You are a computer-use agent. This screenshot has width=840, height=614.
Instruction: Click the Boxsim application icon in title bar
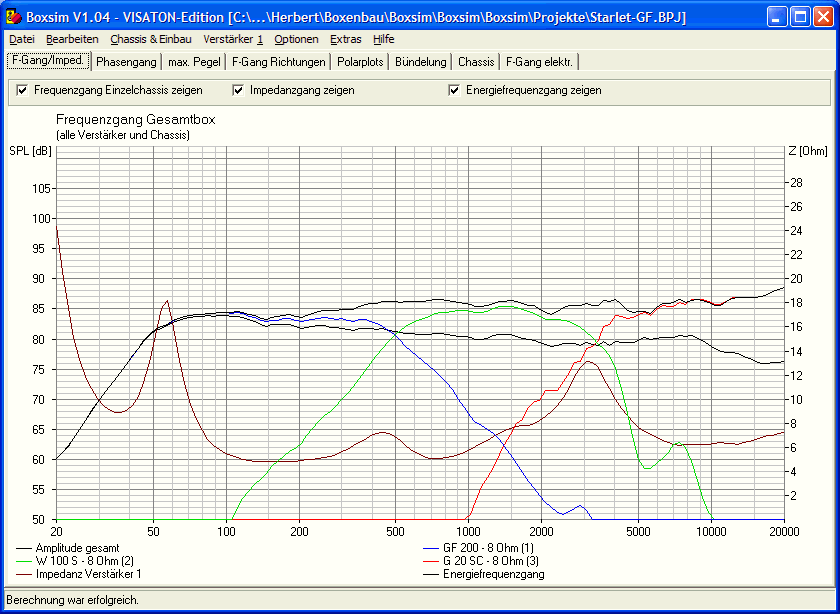pos(13,17)
